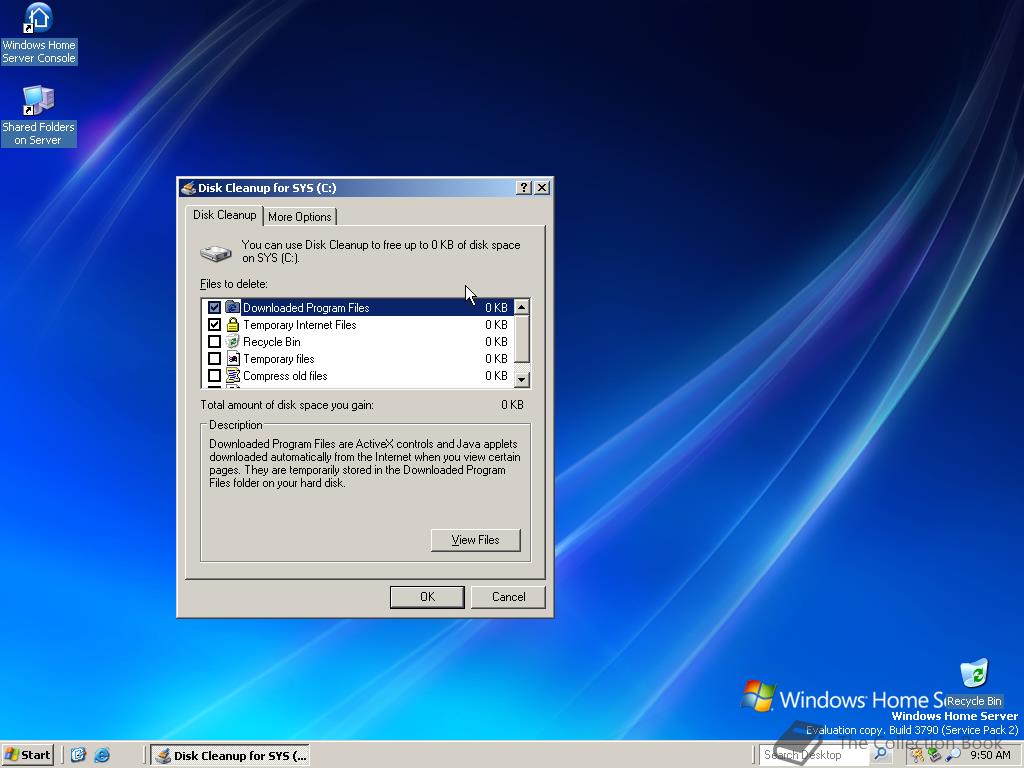This screenshot has height=768, width=1024.
Task: Select the Downloaded Program Files row text
Action: point(306,307)
